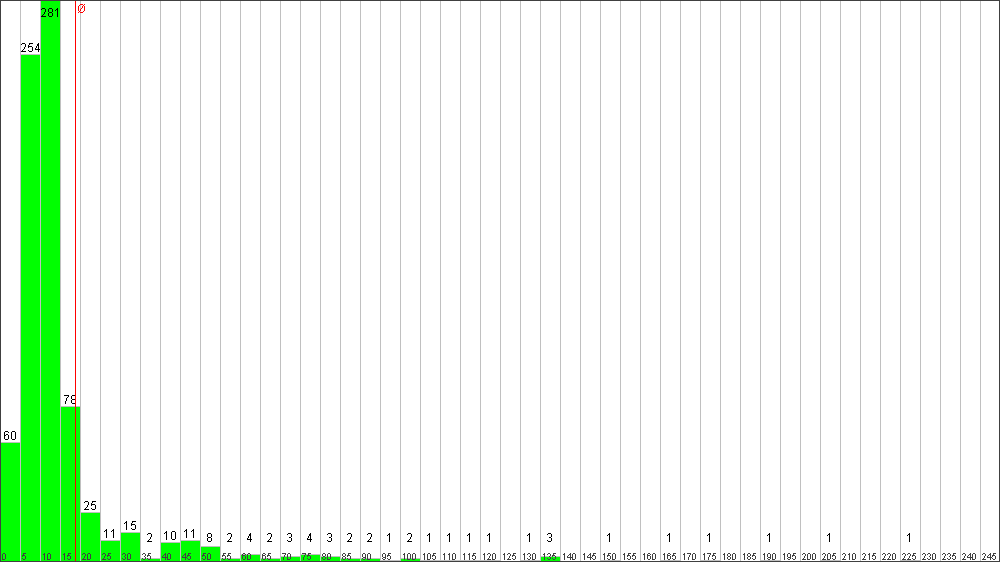Click the x-axis tick label 125
This screenshot has width=1000, height=562.
509,556
